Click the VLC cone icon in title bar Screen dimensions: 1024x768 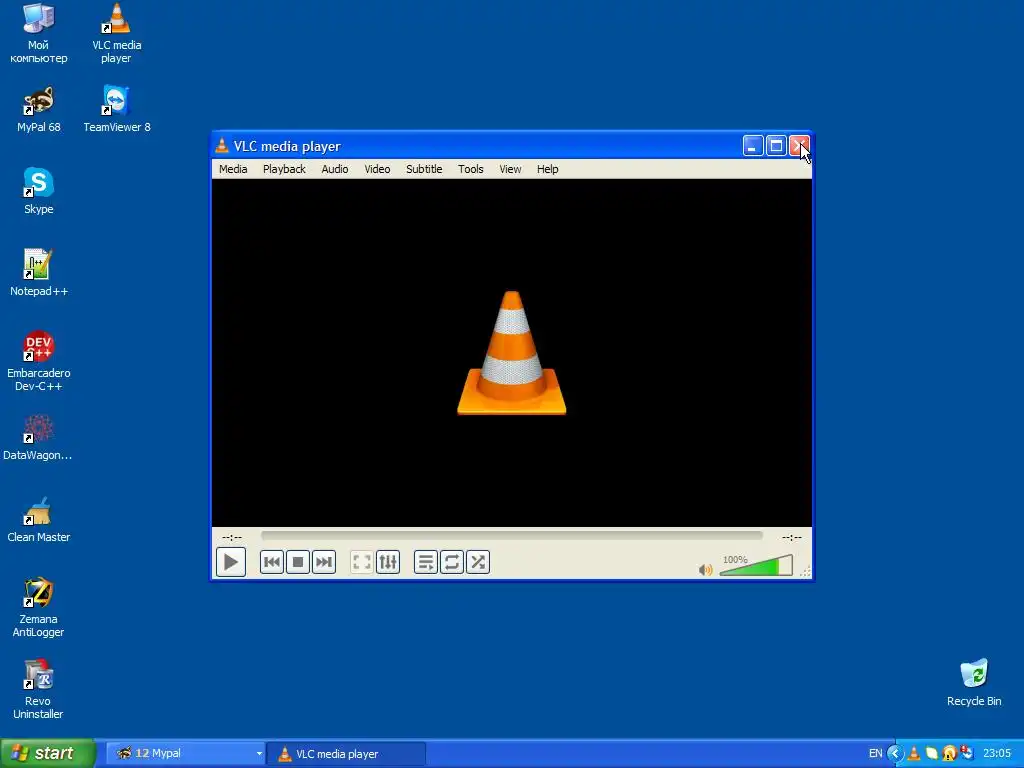click(222, 146)
